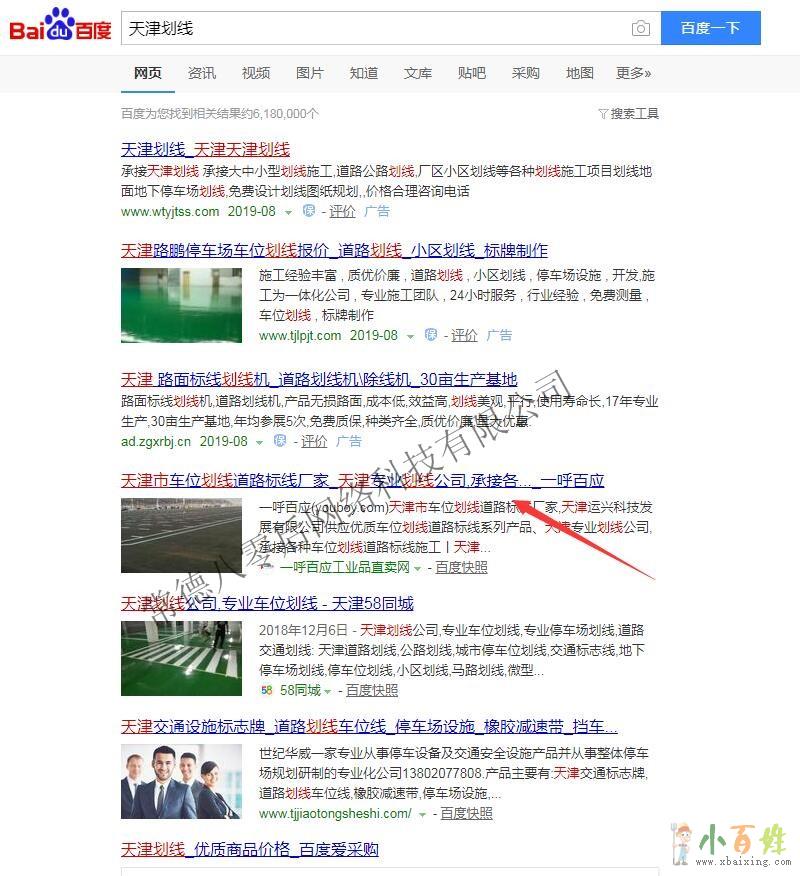This screenshot has width=800, height=876.
Task: Switch to the 资讯 tab
Action: 202,73
